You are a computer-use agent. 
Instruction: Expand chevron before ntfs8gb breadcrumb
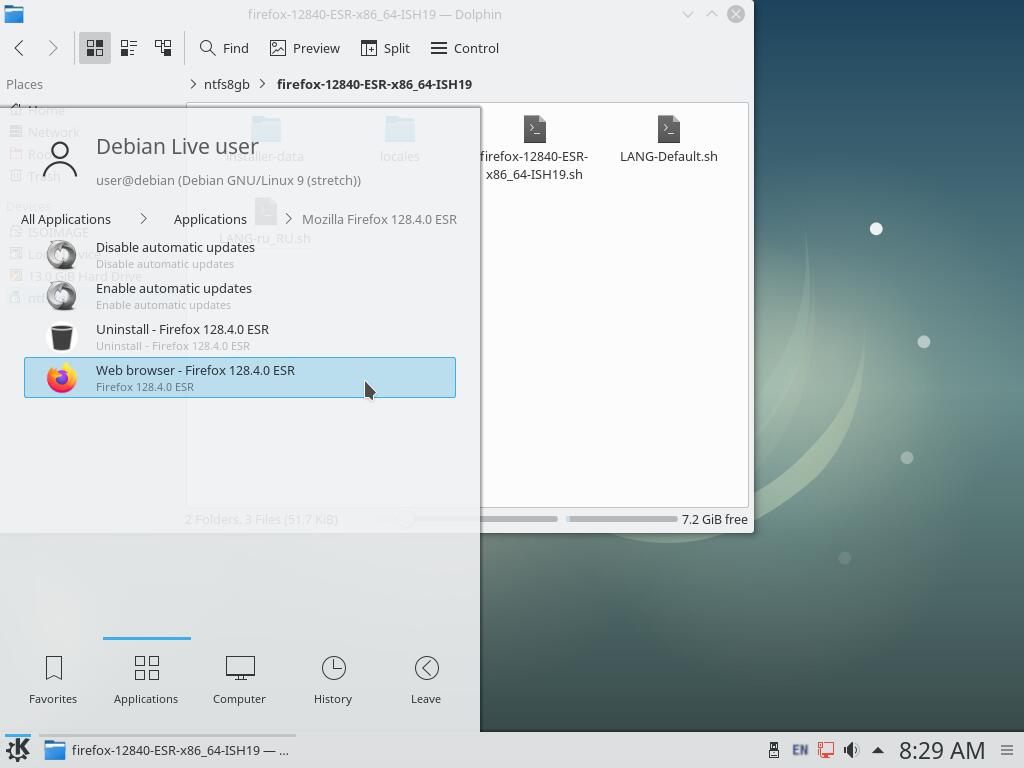pyautogui.click(x=193, y=84)
